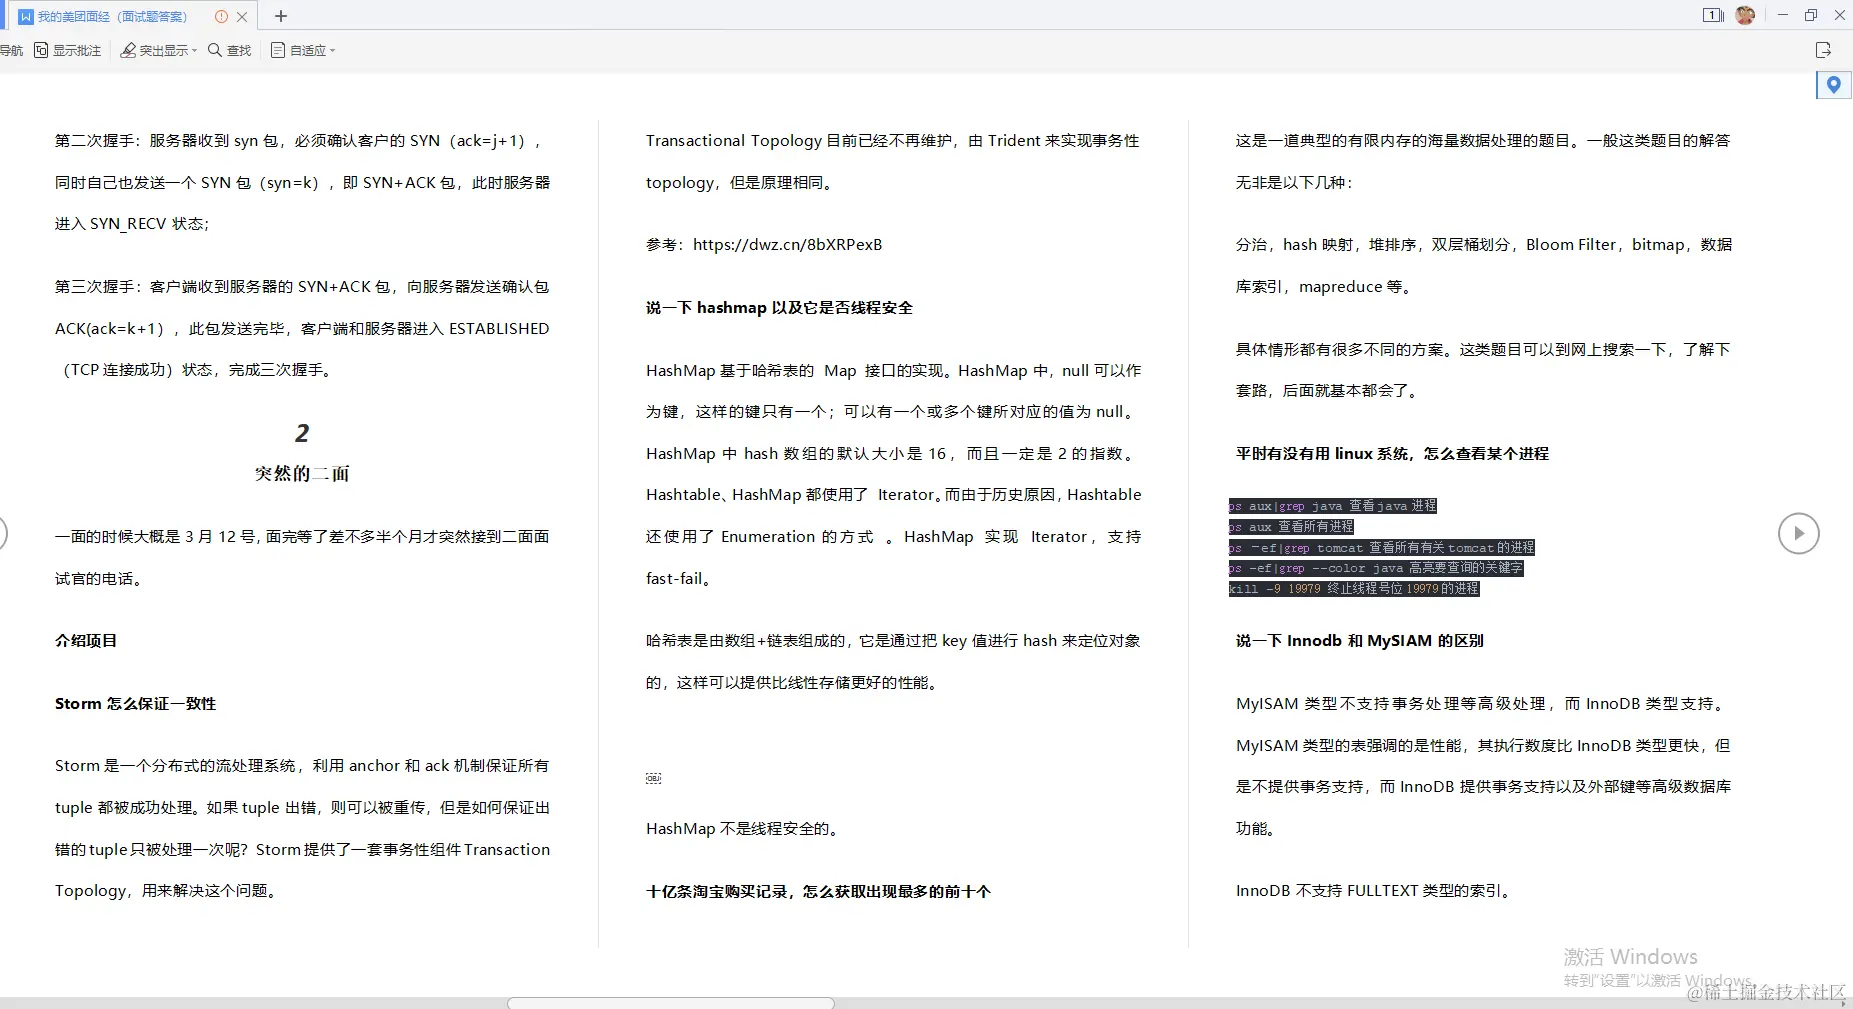Click the export document icon on the right
Image resolution: width=1853 pixels, height=1009 pixels.
click(x=1825, y=50)
